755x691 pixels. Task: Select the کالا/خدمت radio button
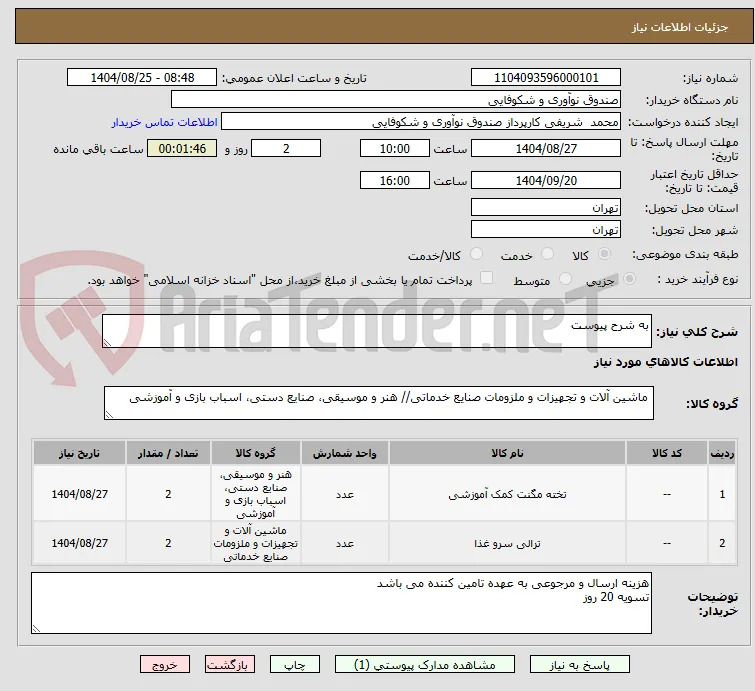point(476,254)
